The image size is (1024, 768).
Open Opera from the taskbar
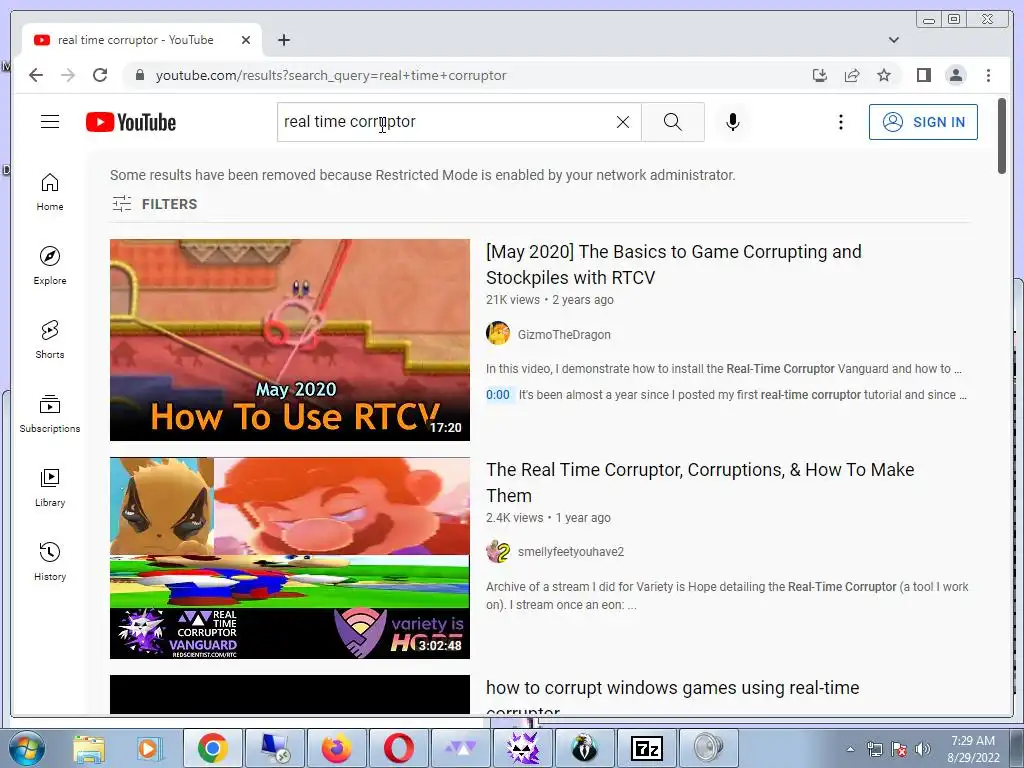click(398, 748)
